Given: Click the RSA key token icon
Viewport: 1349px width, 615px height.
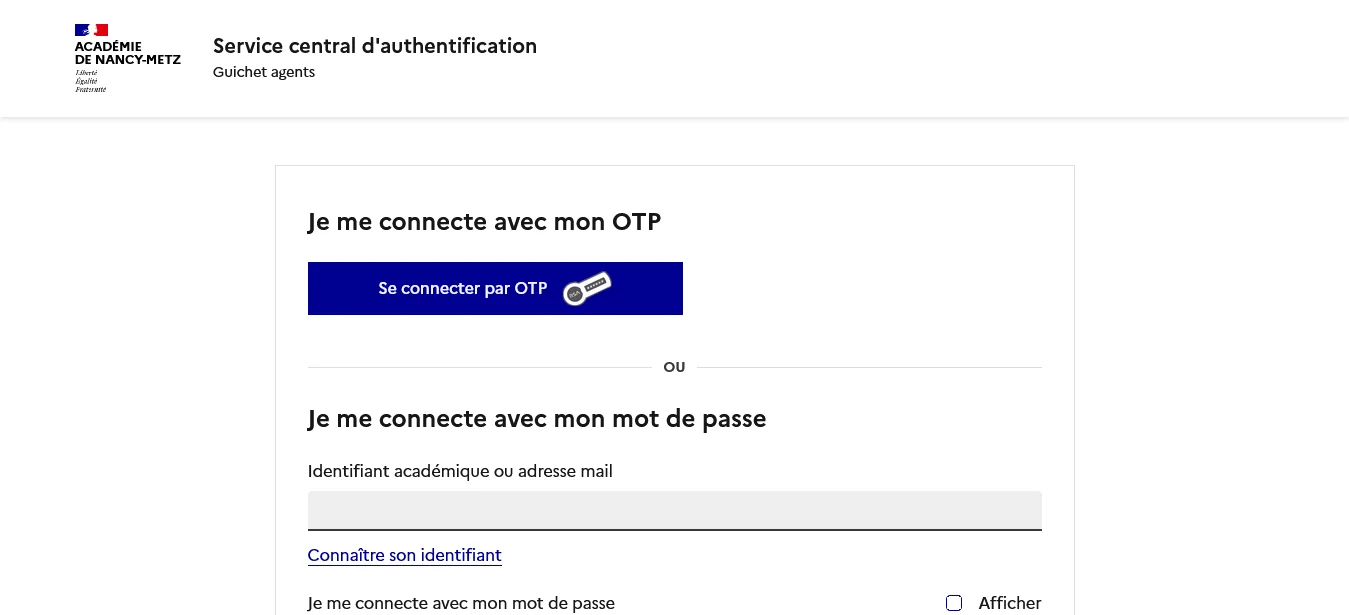Looking at the screenshot, I should tap(587, 289).
